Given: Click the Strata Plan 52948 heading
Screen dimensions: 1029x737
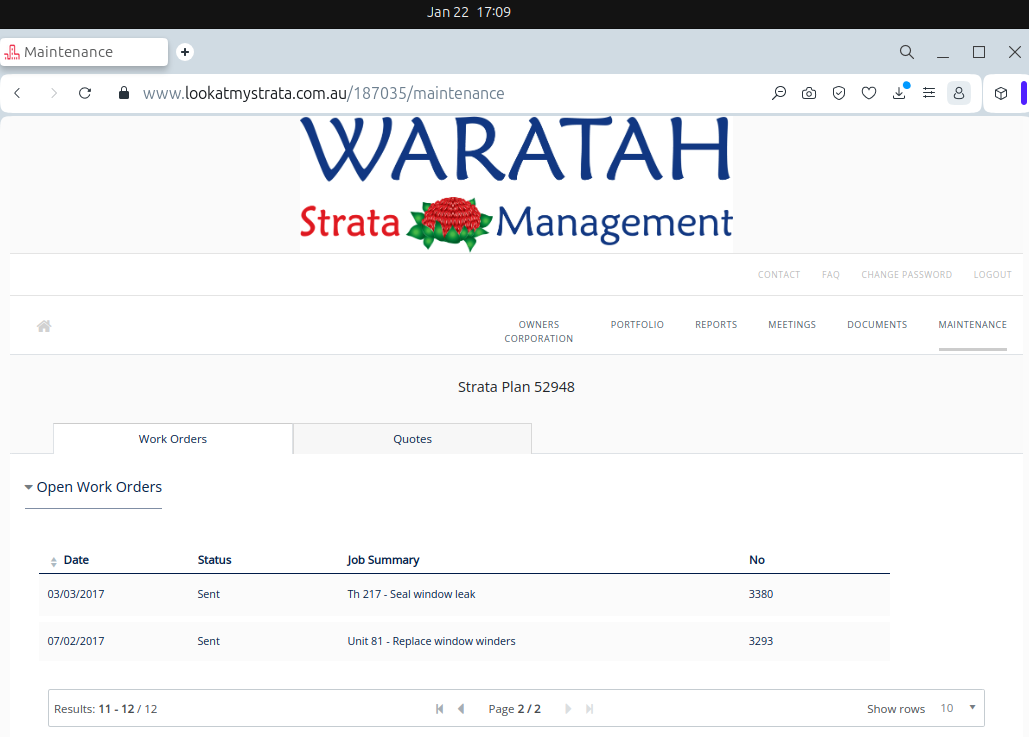Looking at the screenshot, I should pos(516,387).
